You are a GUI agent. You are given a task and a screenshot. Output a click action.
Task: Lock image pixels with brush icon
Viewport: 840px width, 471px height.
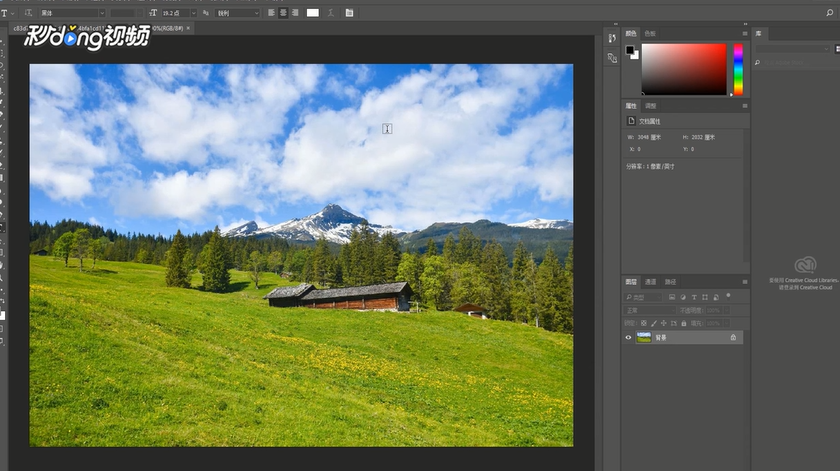(x=654, y=323)
